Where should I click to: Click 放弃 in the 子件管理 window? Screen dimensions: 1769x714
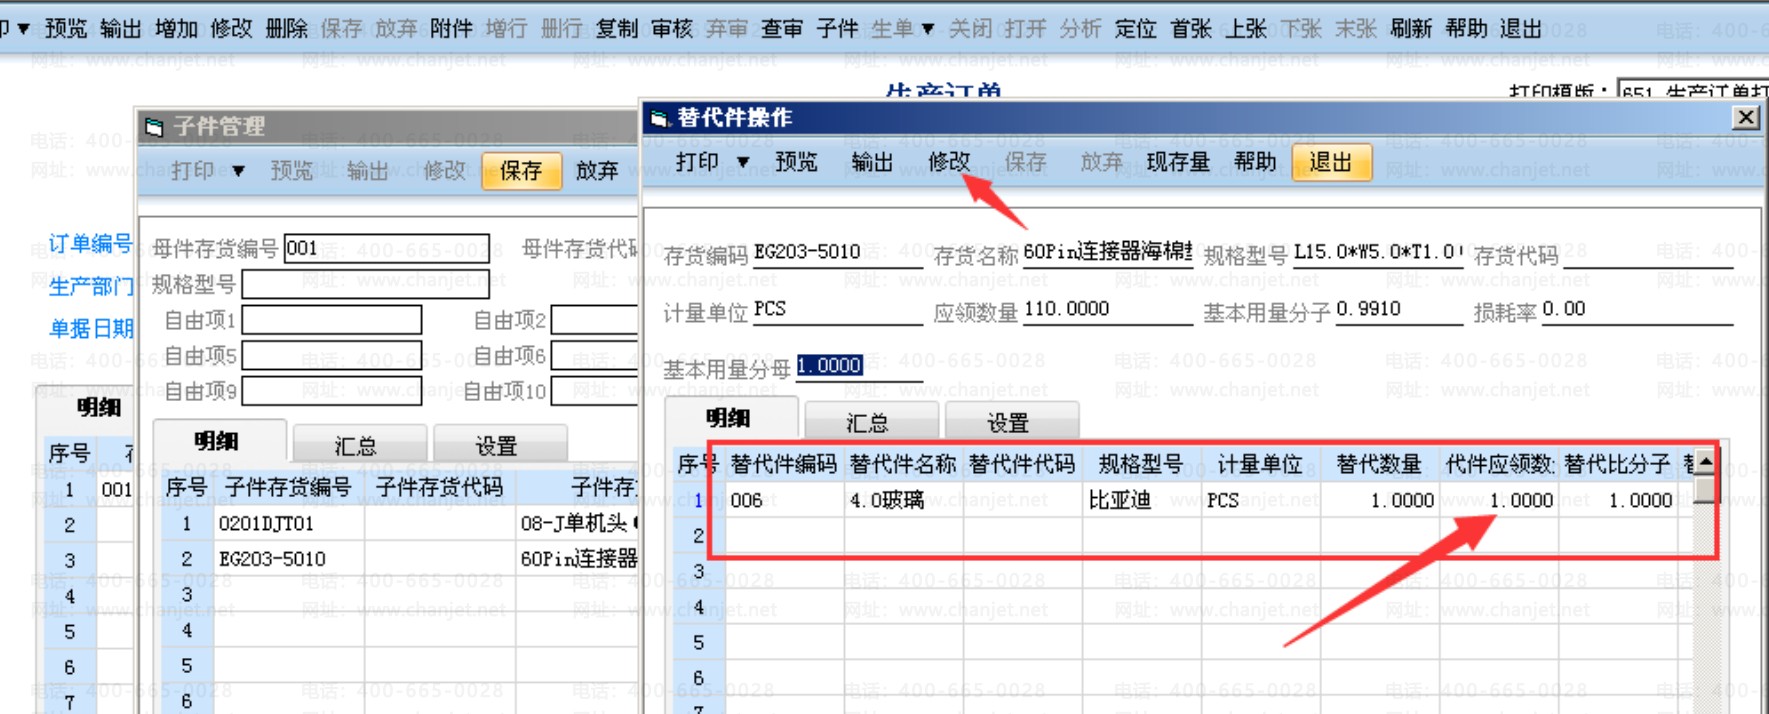click(x=597, y=171)
